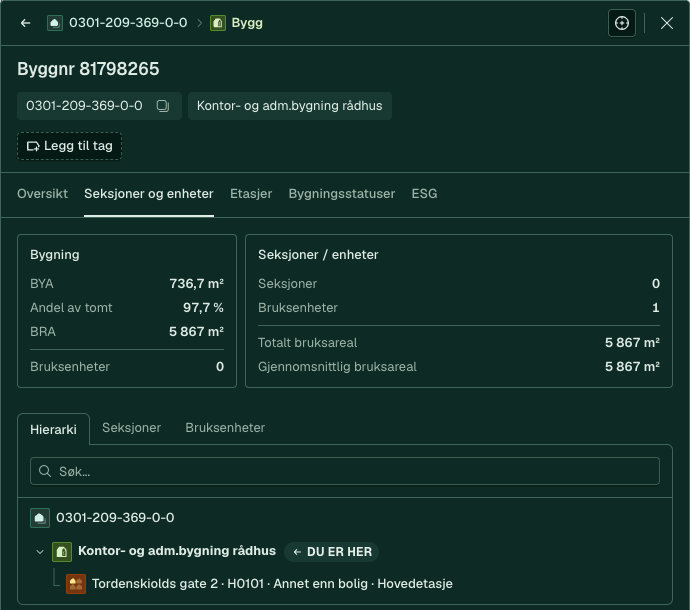
Task: Open the Bruksenheter sub-tab
Action: click(225, 428)
